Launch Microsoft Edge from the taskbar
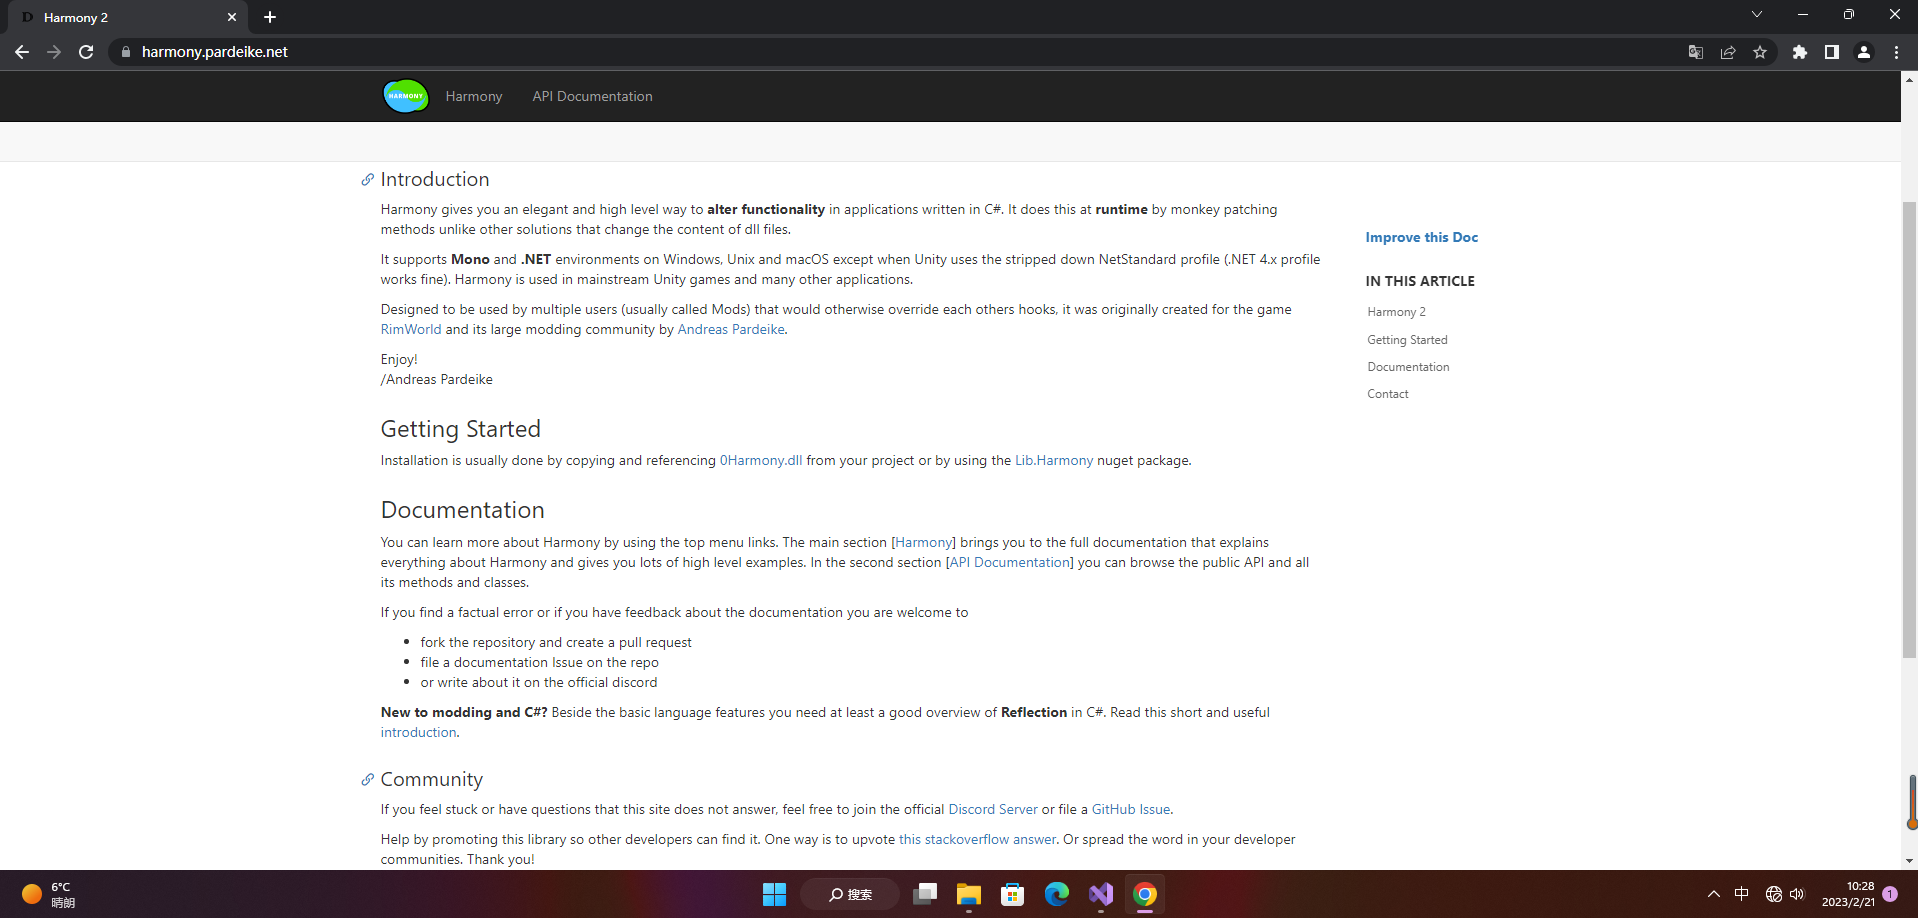This screenshot has width=1918, height=918. tap(1056, 894)
